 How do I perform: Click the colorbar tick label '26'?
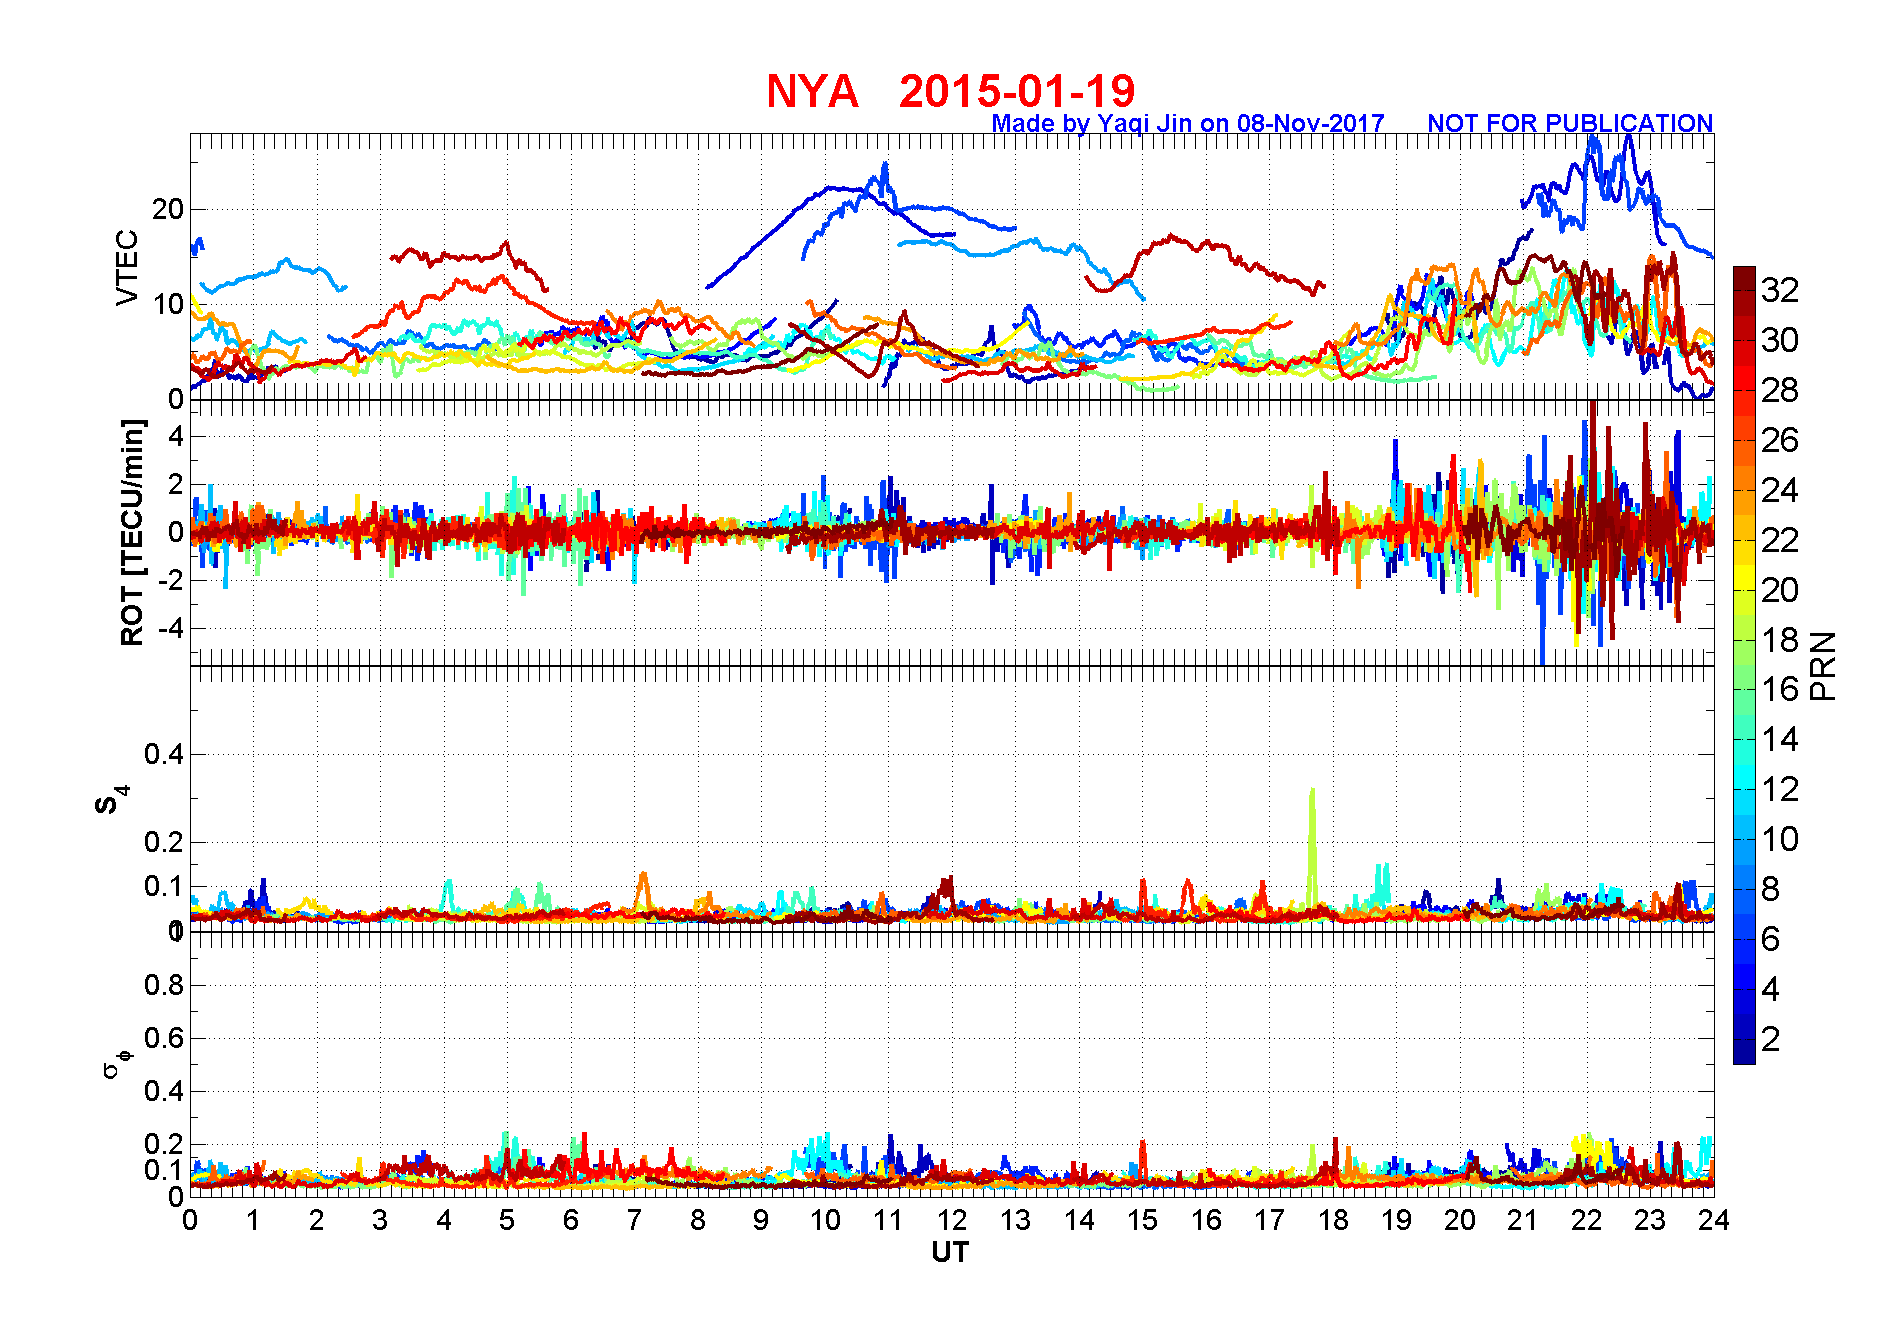pyautogui.click(x=1780, y=440)
